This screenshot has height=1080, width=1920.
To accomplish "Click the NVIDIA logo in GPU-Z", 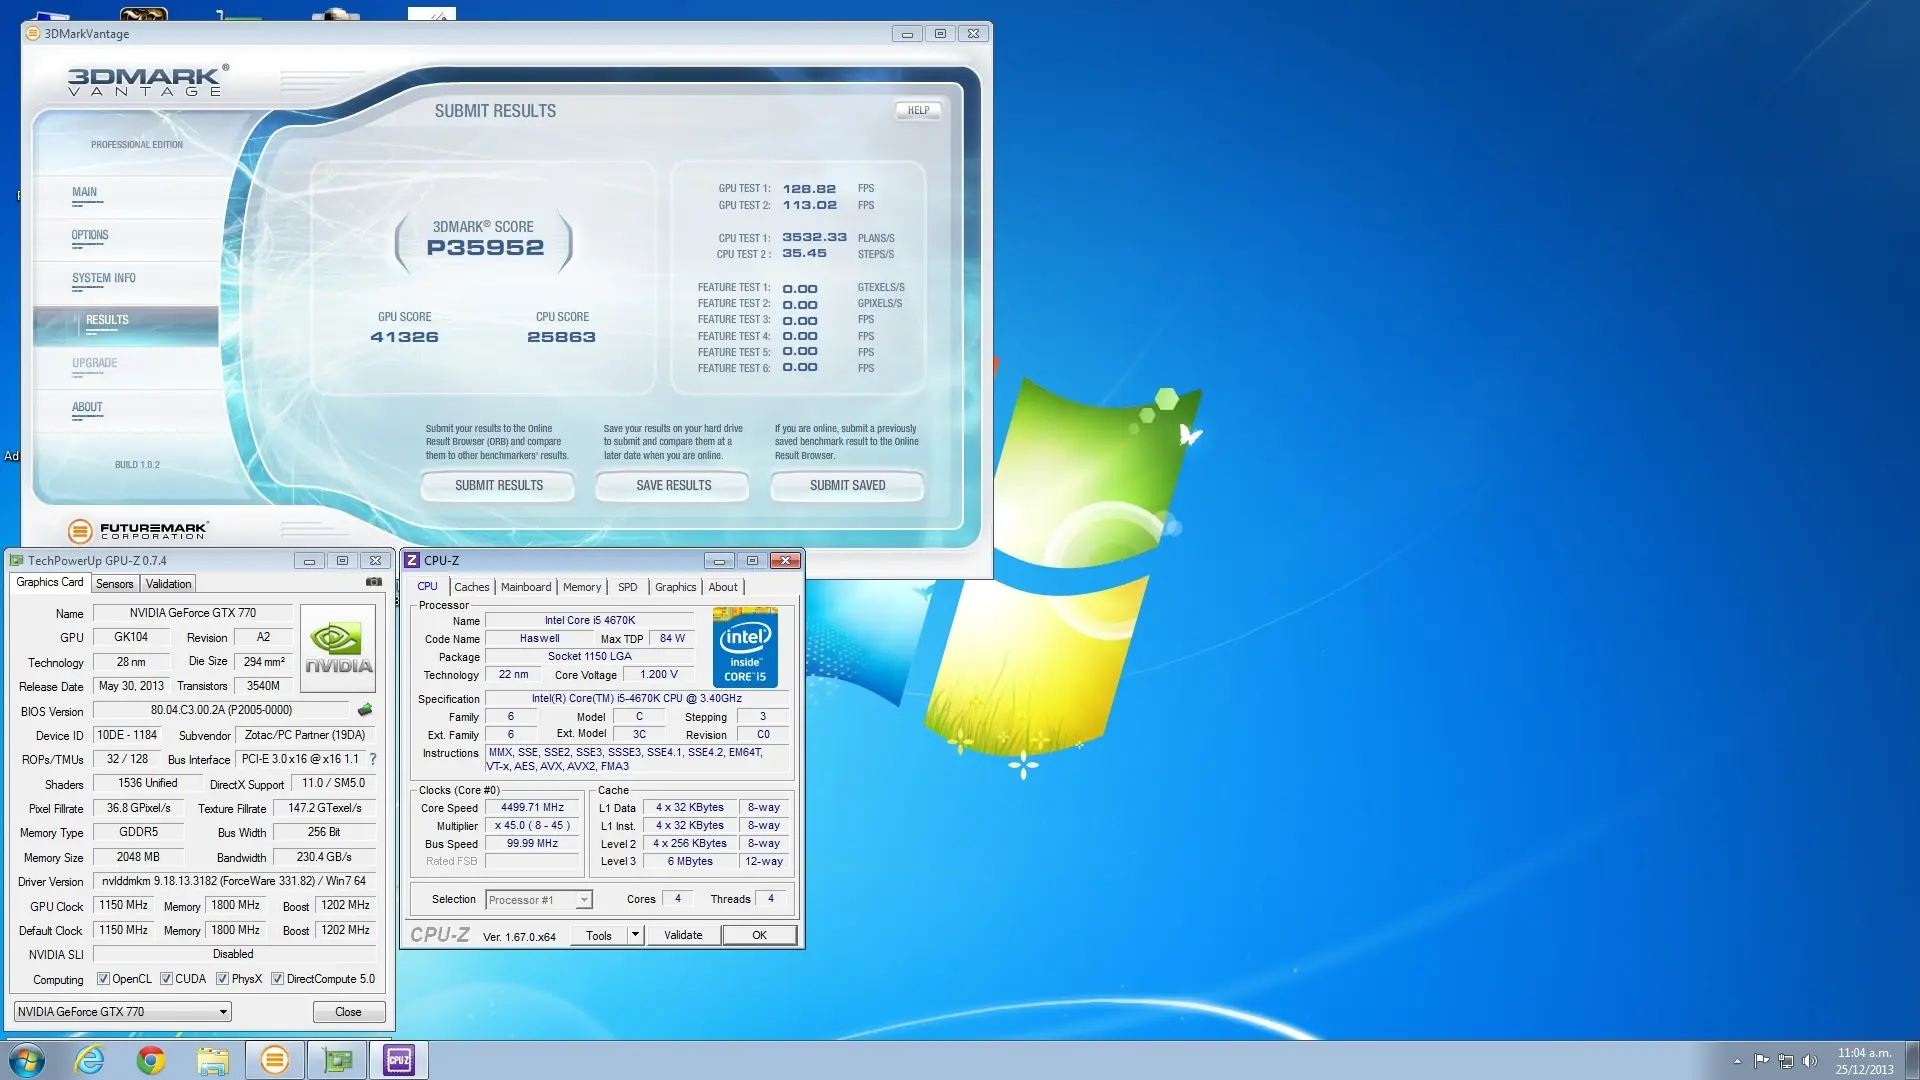I will 338,648.
